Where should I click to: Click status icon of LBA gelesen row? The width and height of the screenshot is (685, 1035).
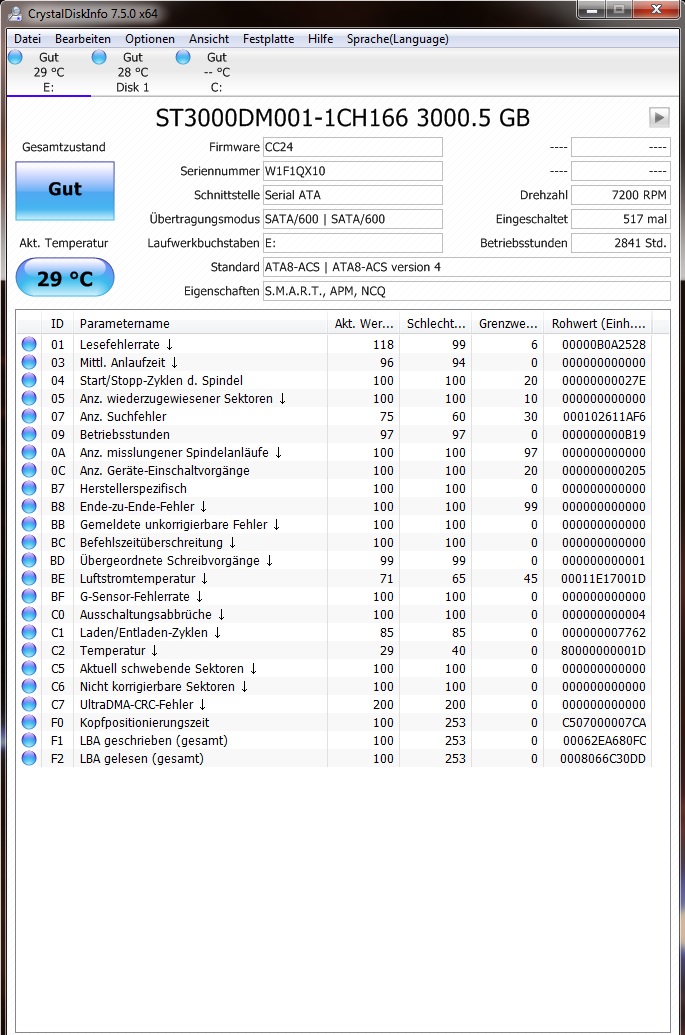29,758
